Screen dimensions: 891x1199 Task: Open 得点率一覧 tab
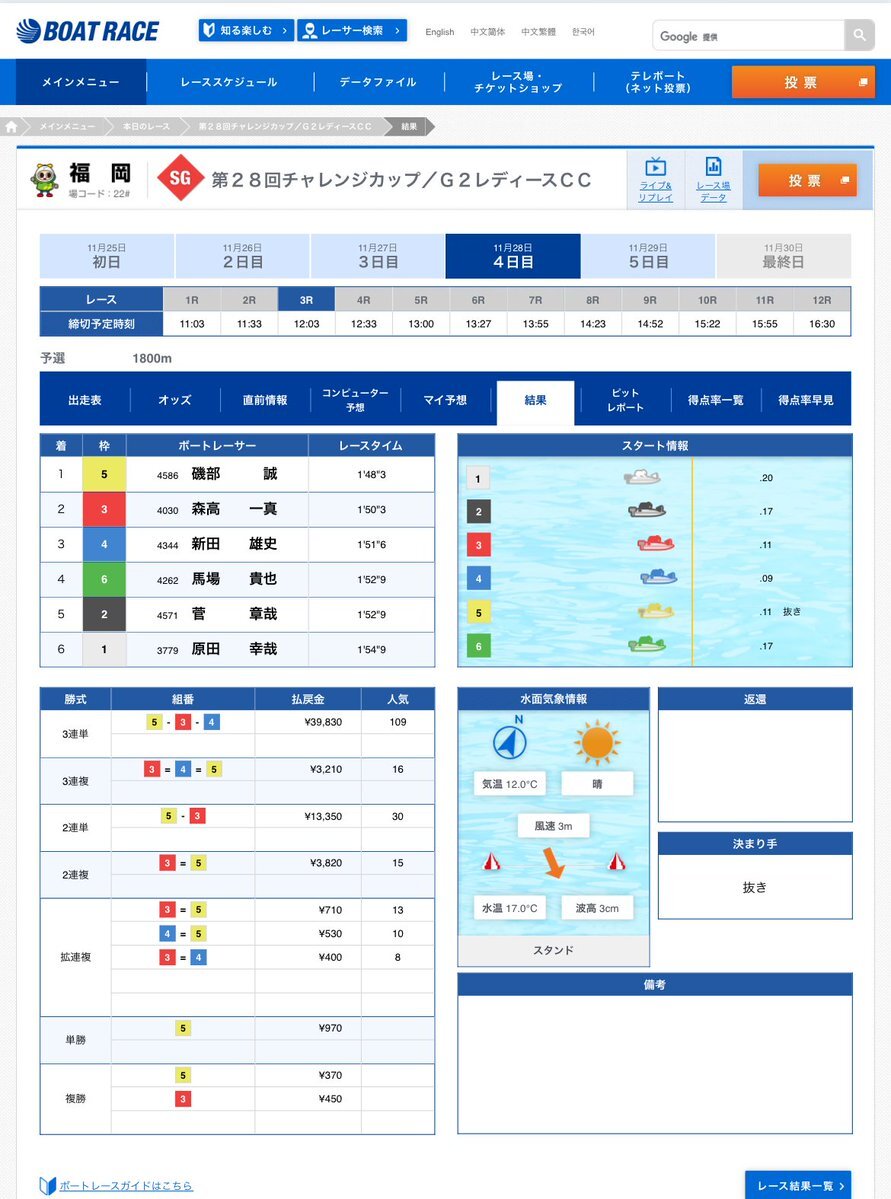(716, 400)
